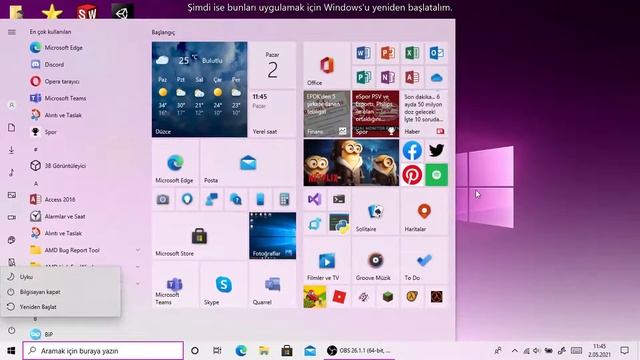Open the notification center icon

click(624, 351)
